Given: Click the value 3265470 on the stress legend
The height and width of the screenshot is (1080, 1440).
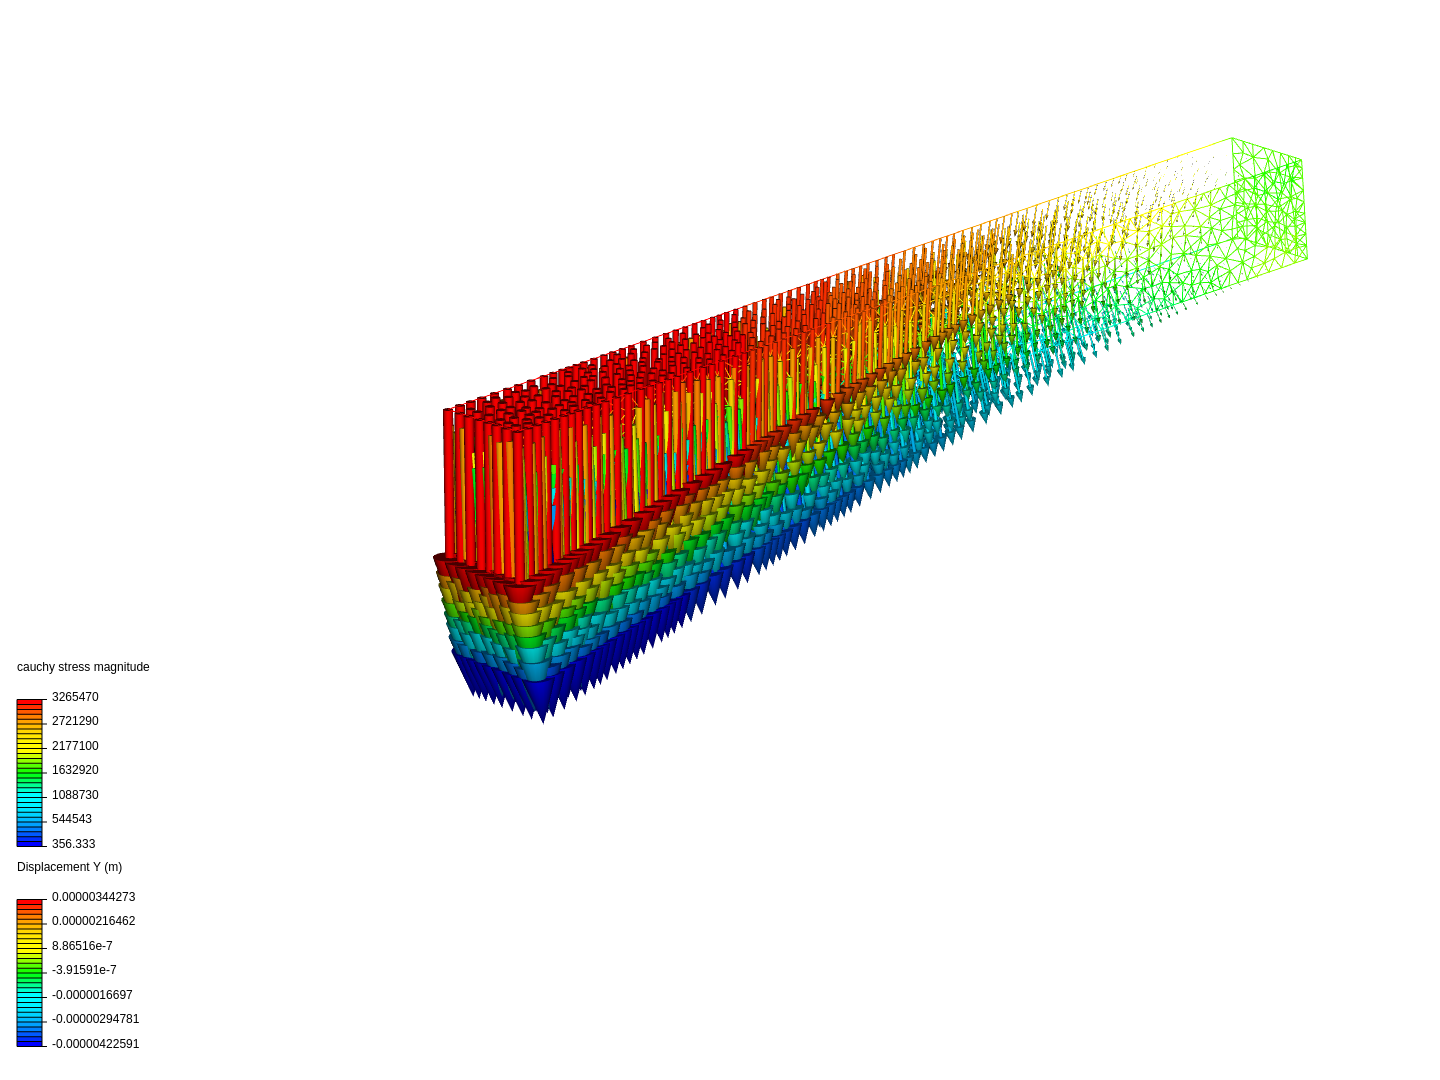Looking at the screenshot, I should coord(75,696).
